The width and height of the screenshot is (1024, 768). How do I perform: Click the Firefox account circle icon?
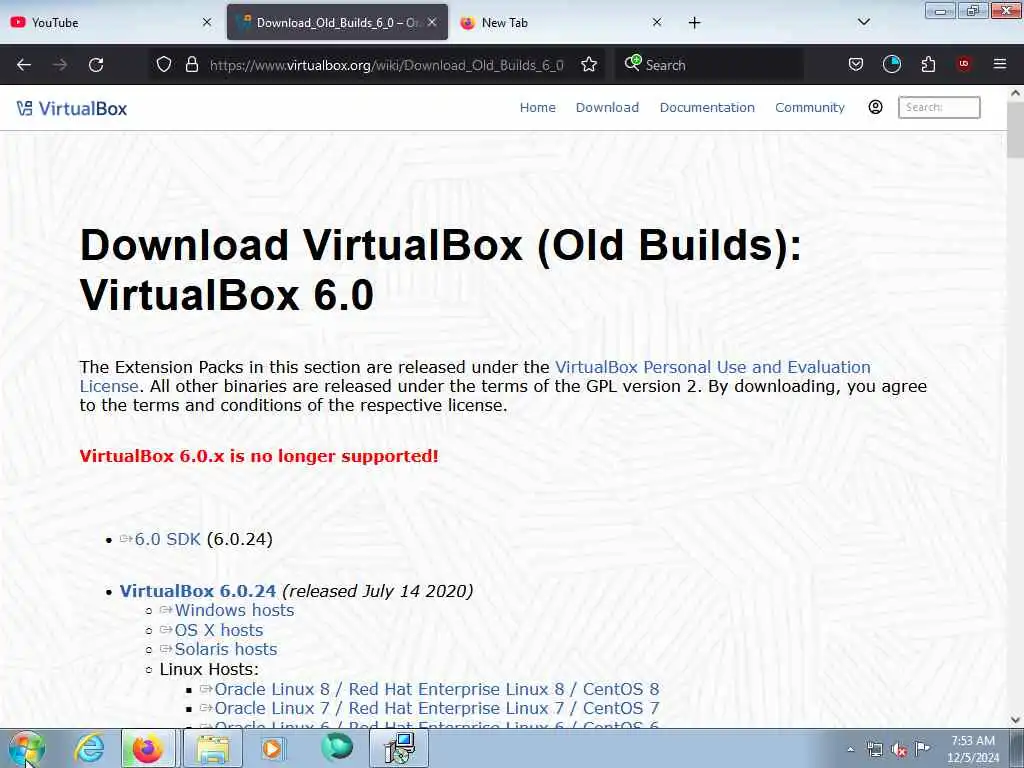[891, 64]
